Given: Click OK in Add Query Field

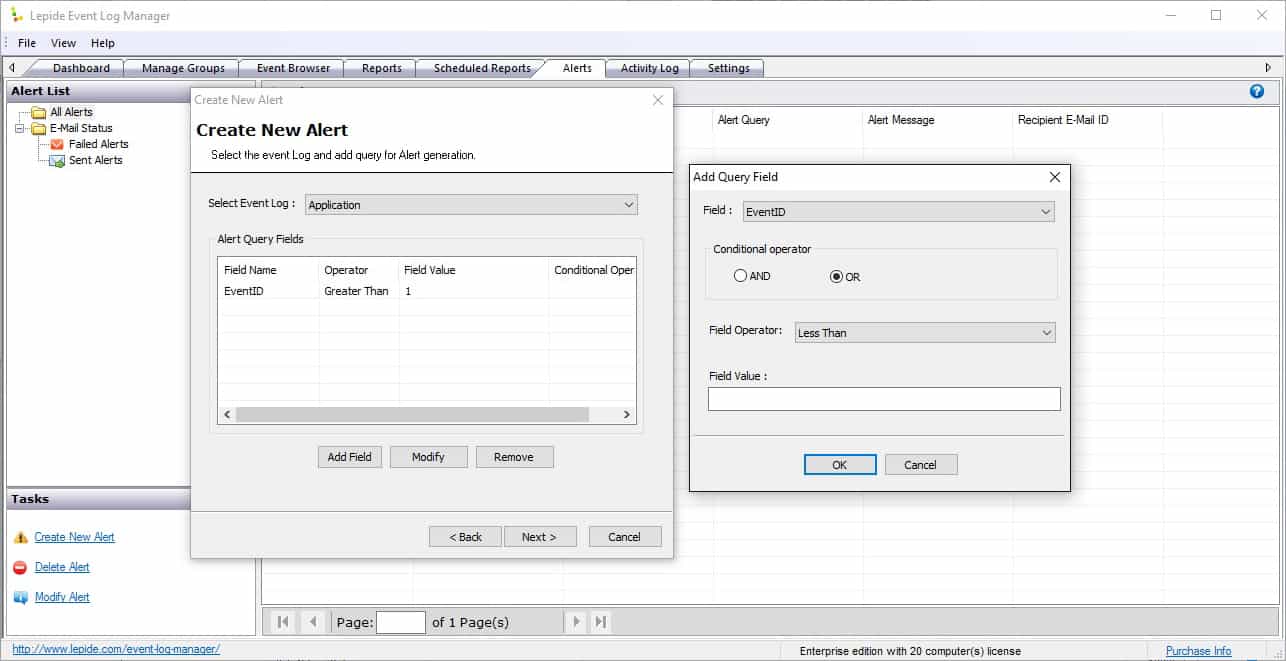Looking at the screenshot, I should [840, 465].
